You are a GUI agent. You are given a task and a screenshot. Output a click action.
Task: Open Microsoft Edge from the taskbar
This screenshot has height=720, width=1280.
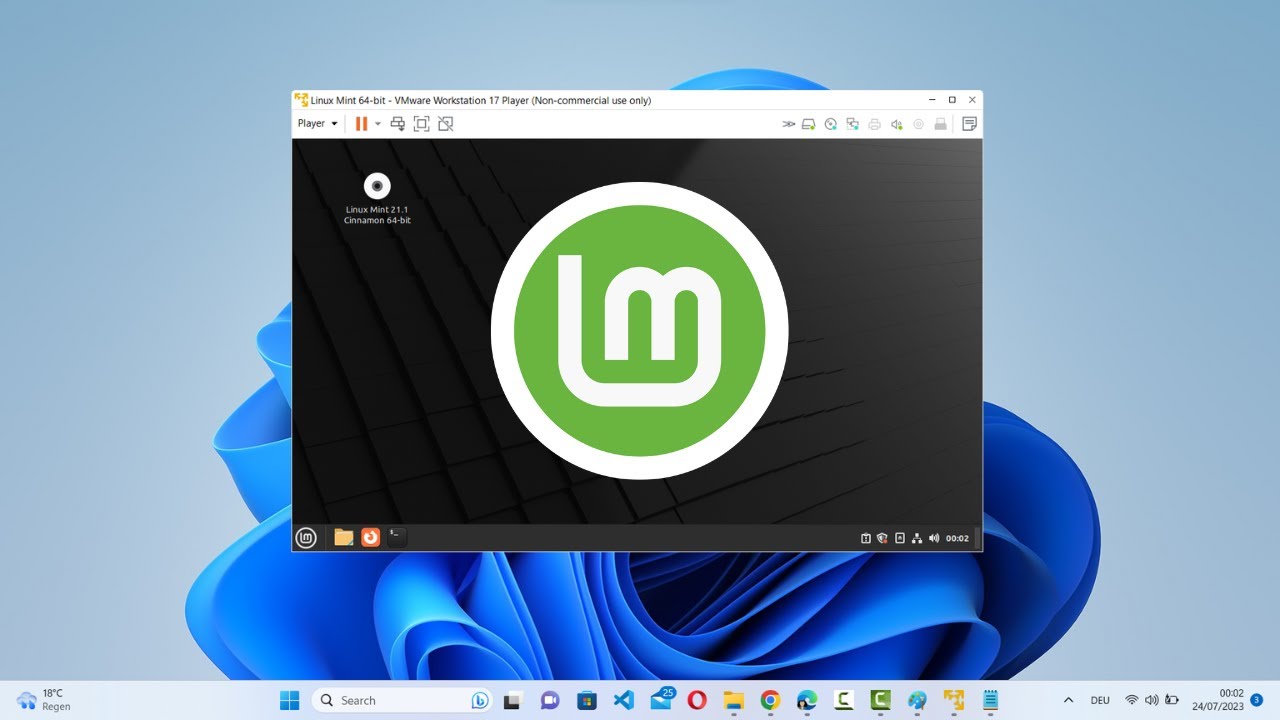click(807, 700)
